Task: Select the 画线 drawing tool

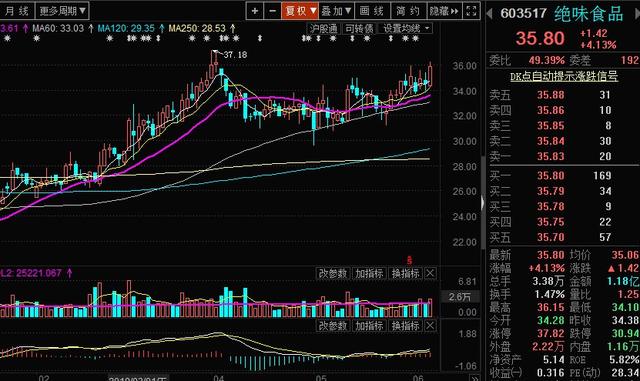Action: tap(372, 11)
